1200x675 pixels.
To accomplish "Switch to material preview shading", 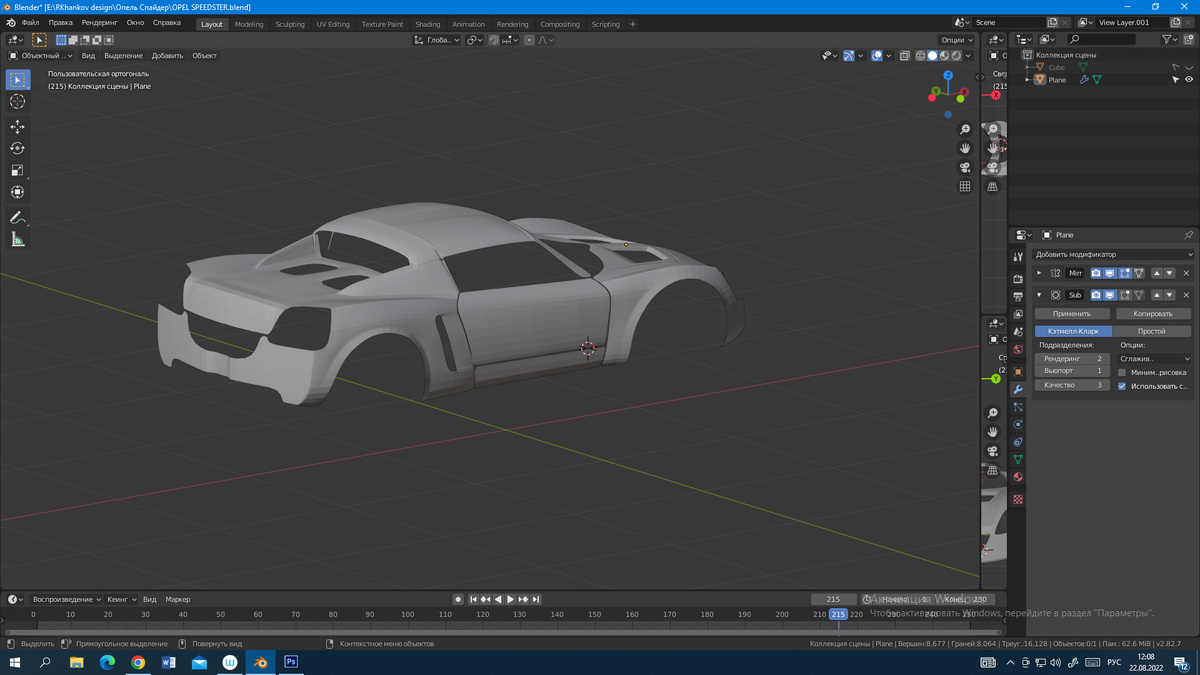I will point(945,56).
